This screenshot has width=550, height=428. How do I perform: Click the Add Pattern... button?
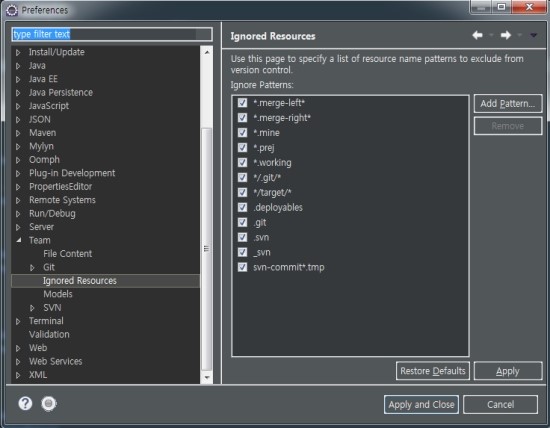pyautogui.click(x=508, y=104)
